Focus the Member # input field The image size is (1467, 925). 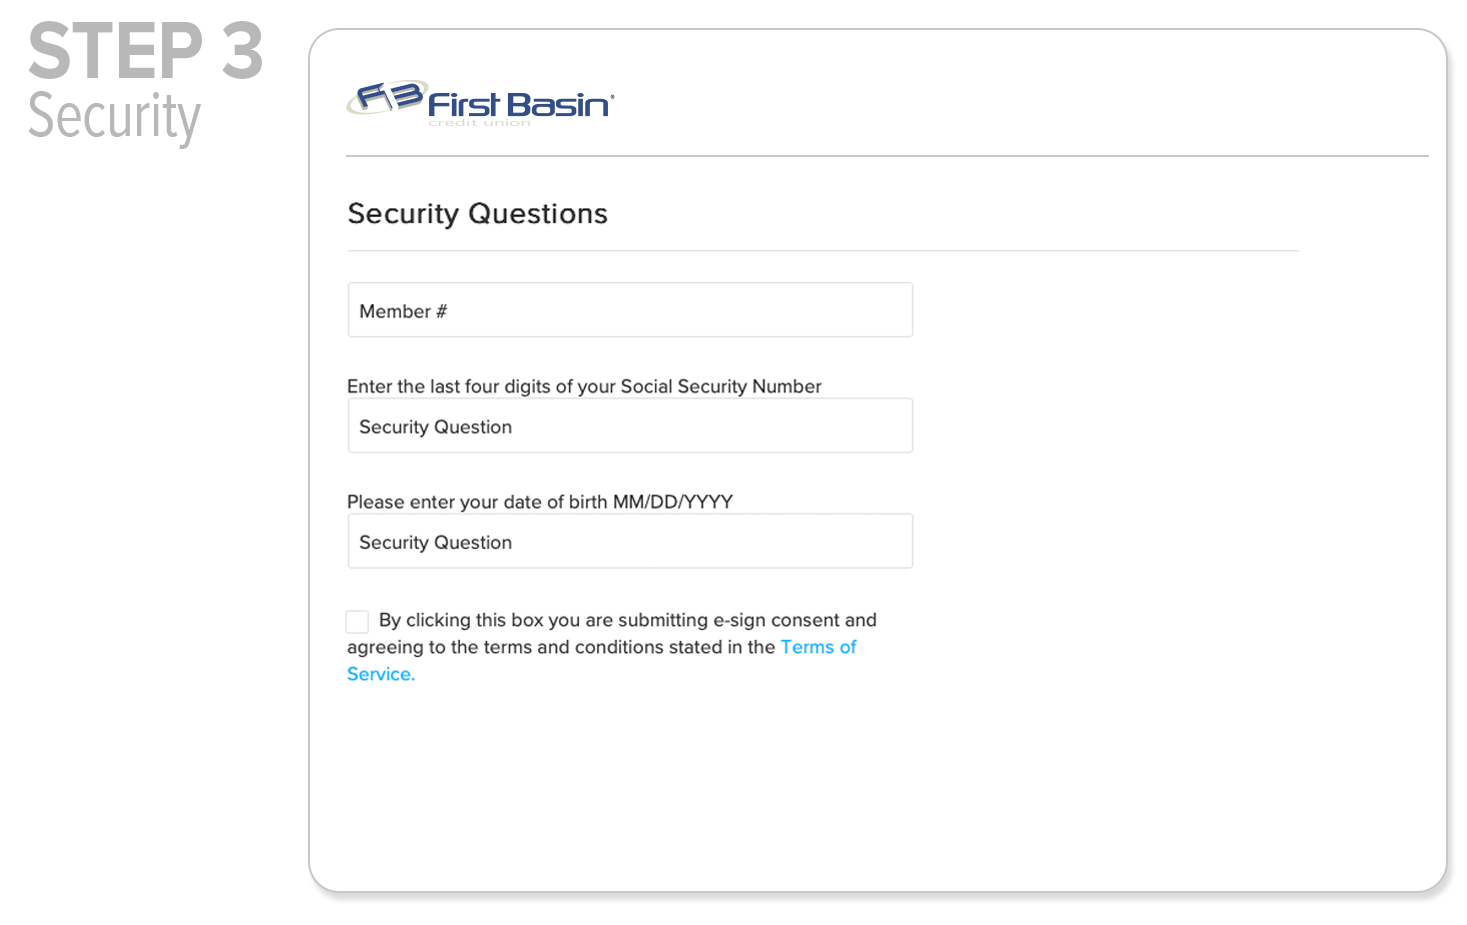click(630, 311)
